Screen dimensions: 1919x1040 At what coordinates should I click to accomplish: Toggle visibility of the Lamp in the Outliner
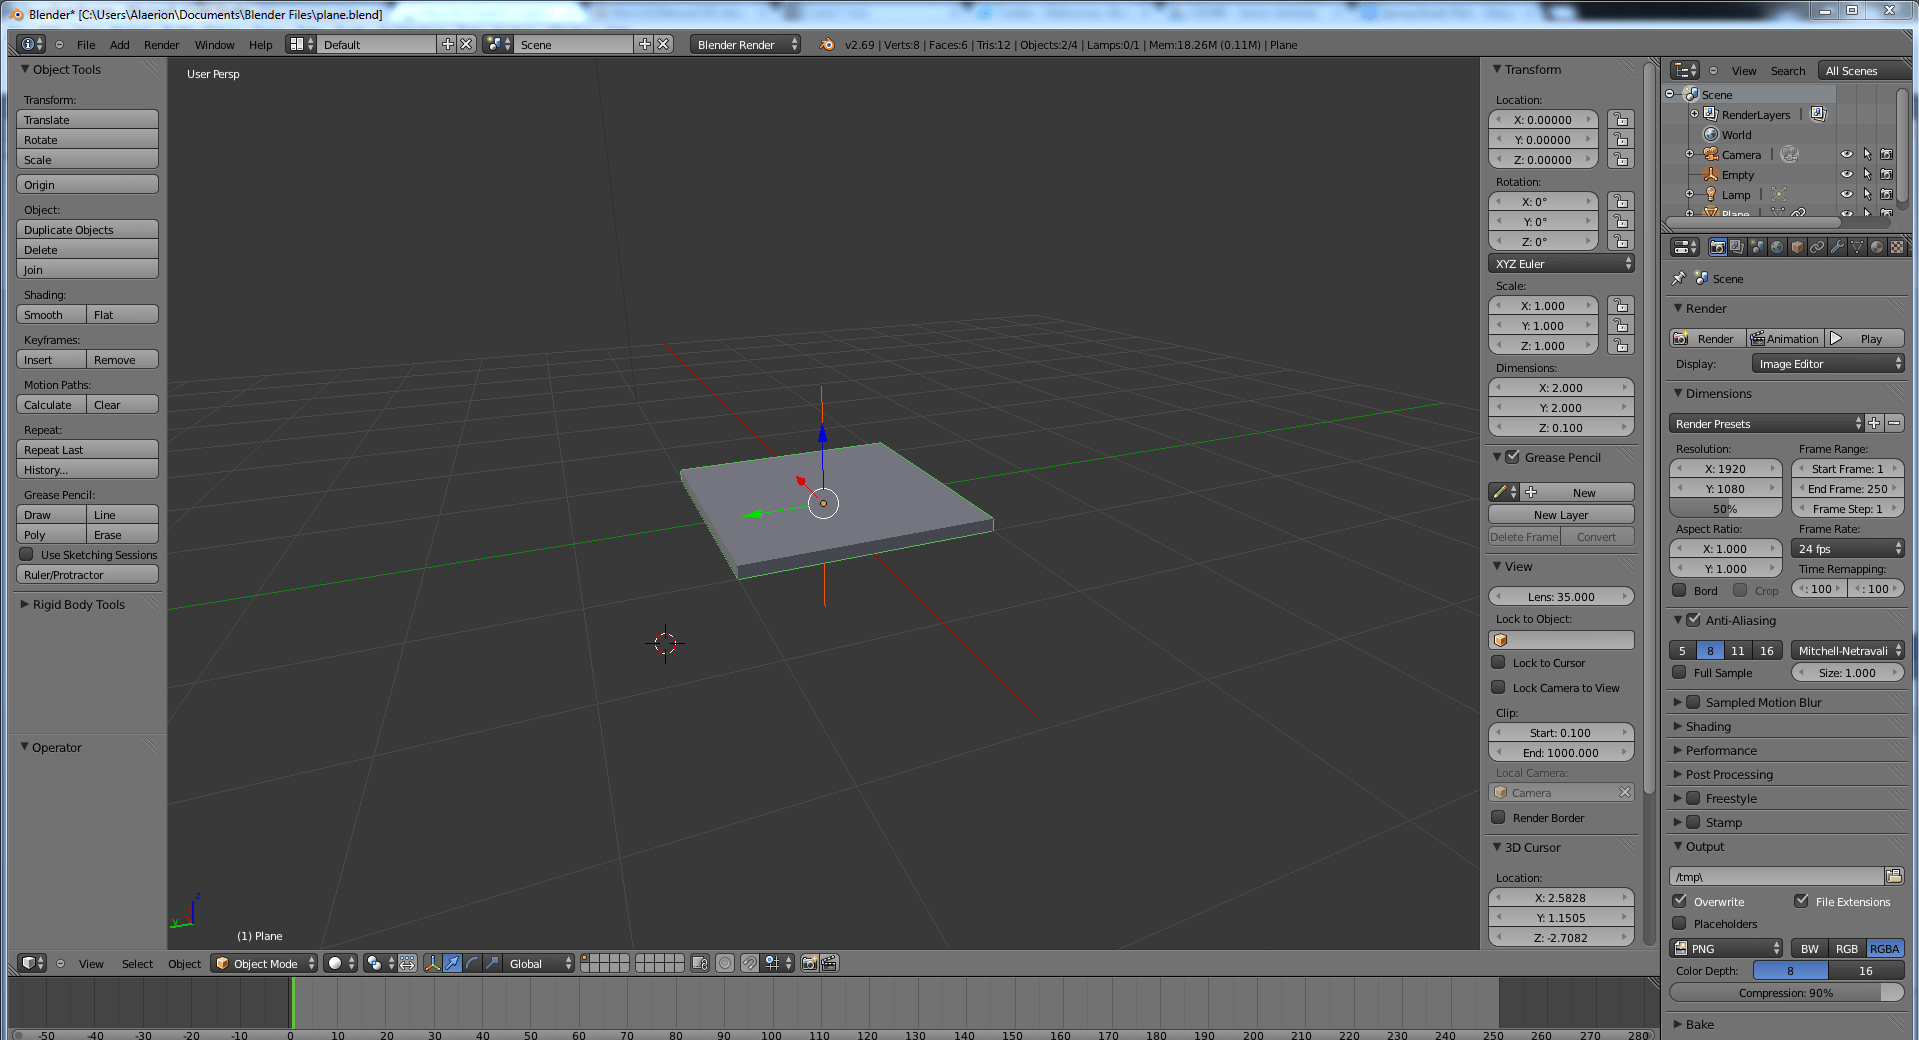click(1846, 194)
